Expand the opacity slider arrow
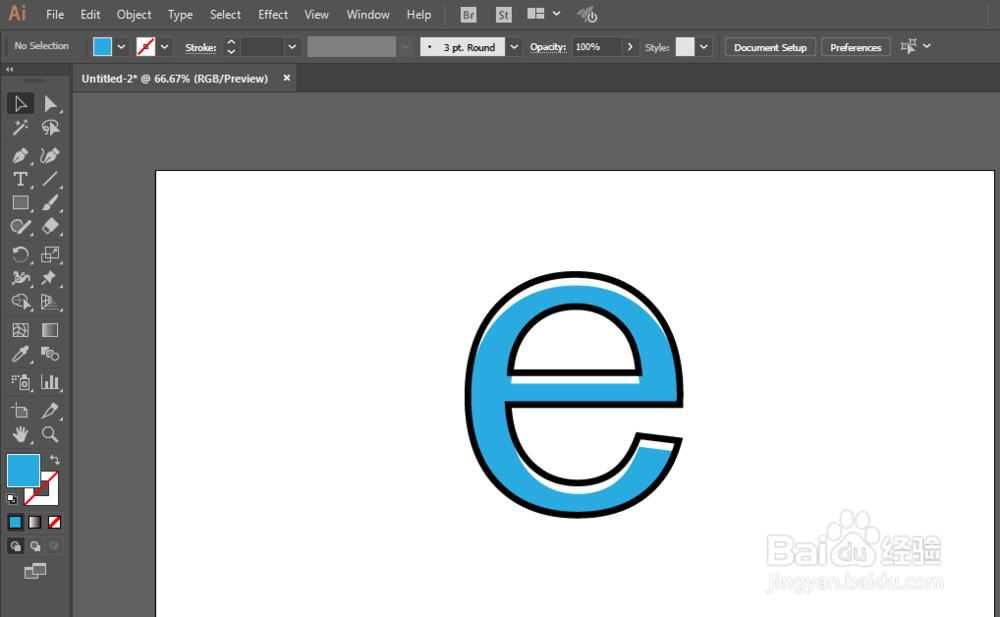The width and height of the screenshot is (1000, 617). (x=630, y=47)
